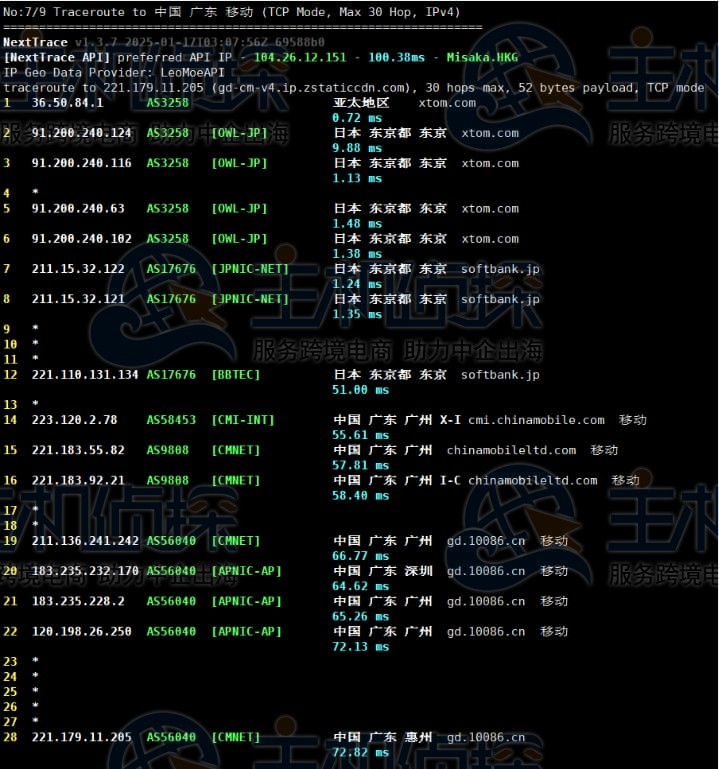
Task: Select the 51.00 ms latency value
Action: pyautogui.click(x=360, y=390)
